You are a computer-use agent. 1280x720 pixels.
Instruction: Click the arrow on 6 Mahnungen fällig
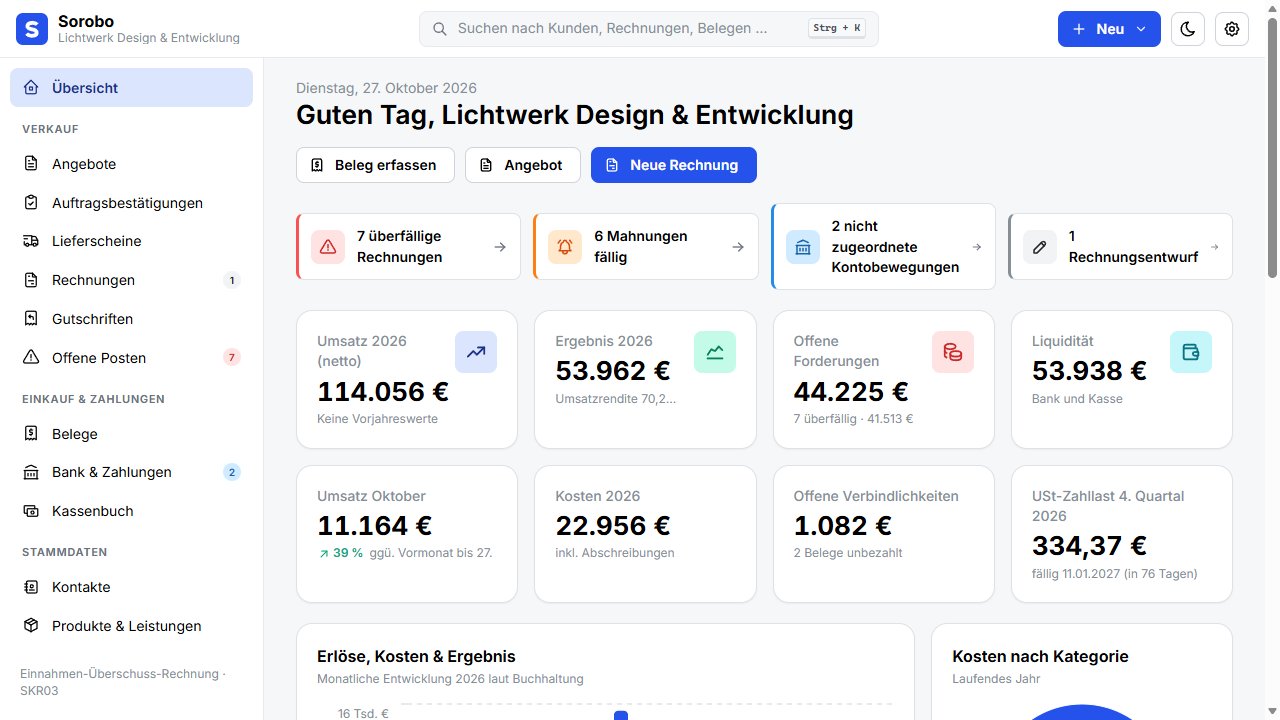click(738, 247)
